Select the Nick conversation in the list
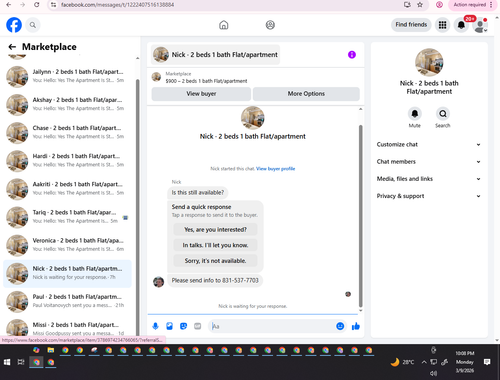The width and height of the screenshot is (500, 380). 67,273
